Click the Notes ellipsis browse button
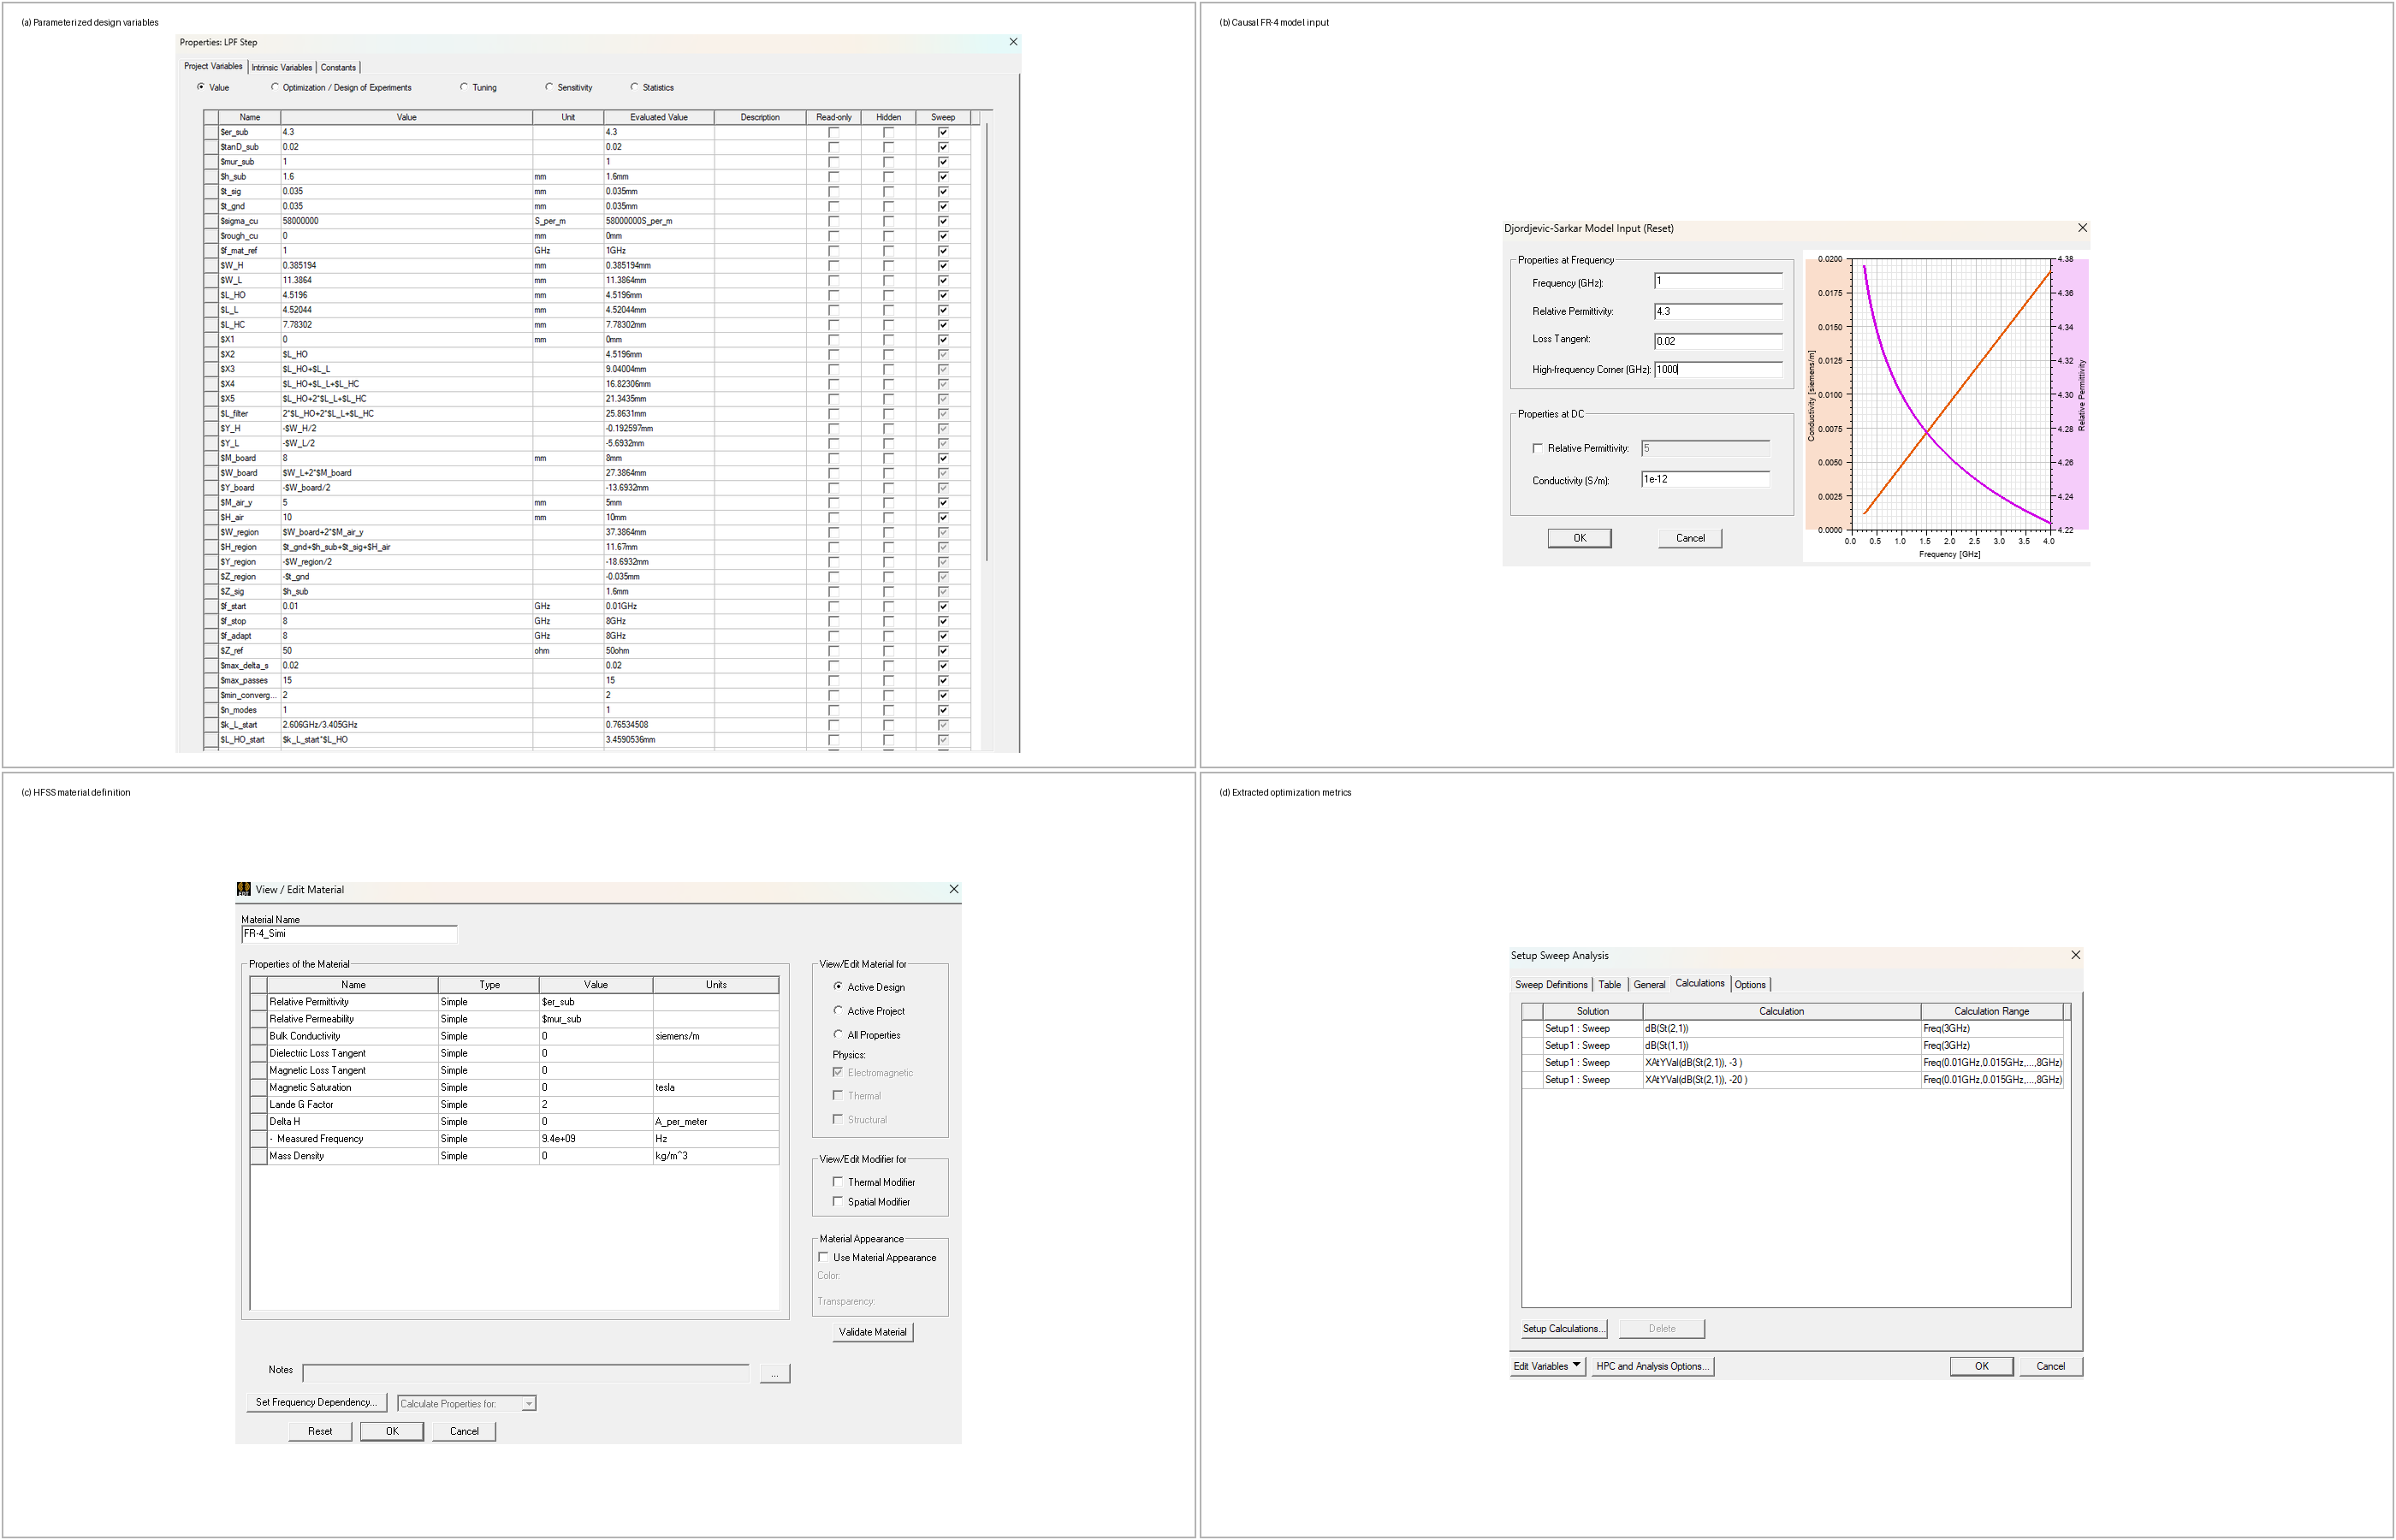2396x1540 pixels. click(775, 1373)
